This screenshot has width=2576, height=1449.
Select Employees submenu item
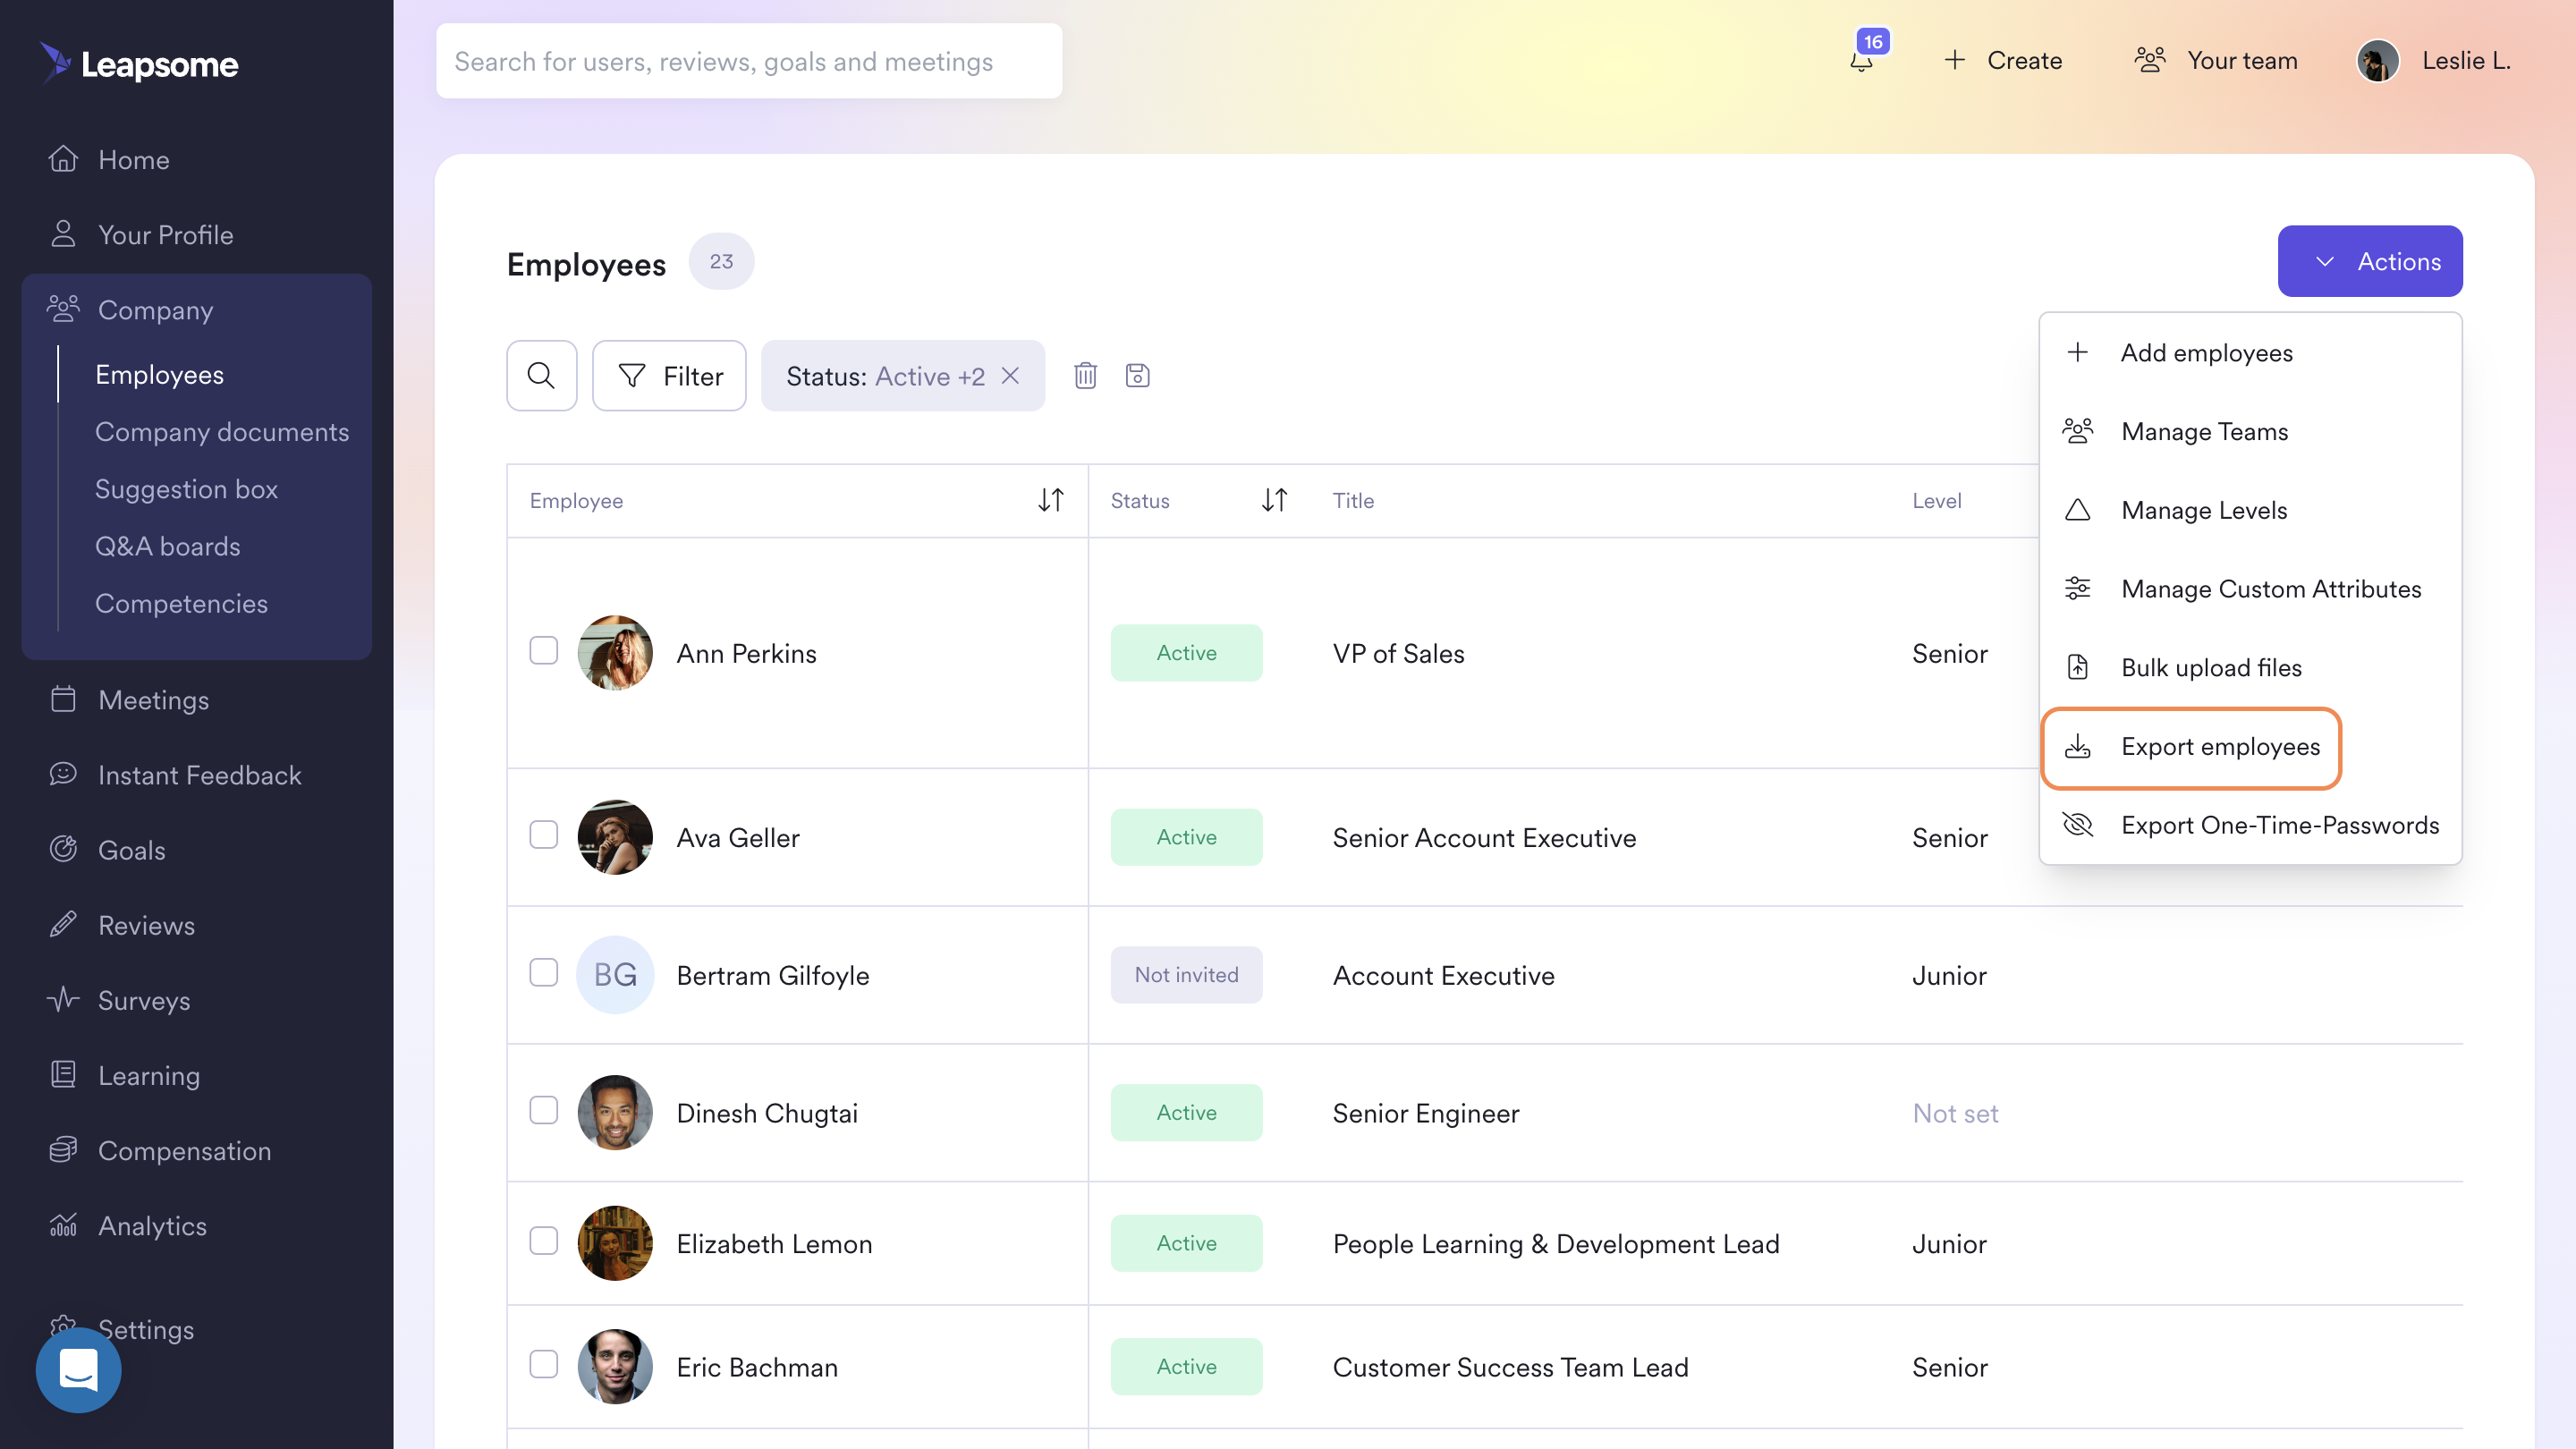[x=159, y=375]
